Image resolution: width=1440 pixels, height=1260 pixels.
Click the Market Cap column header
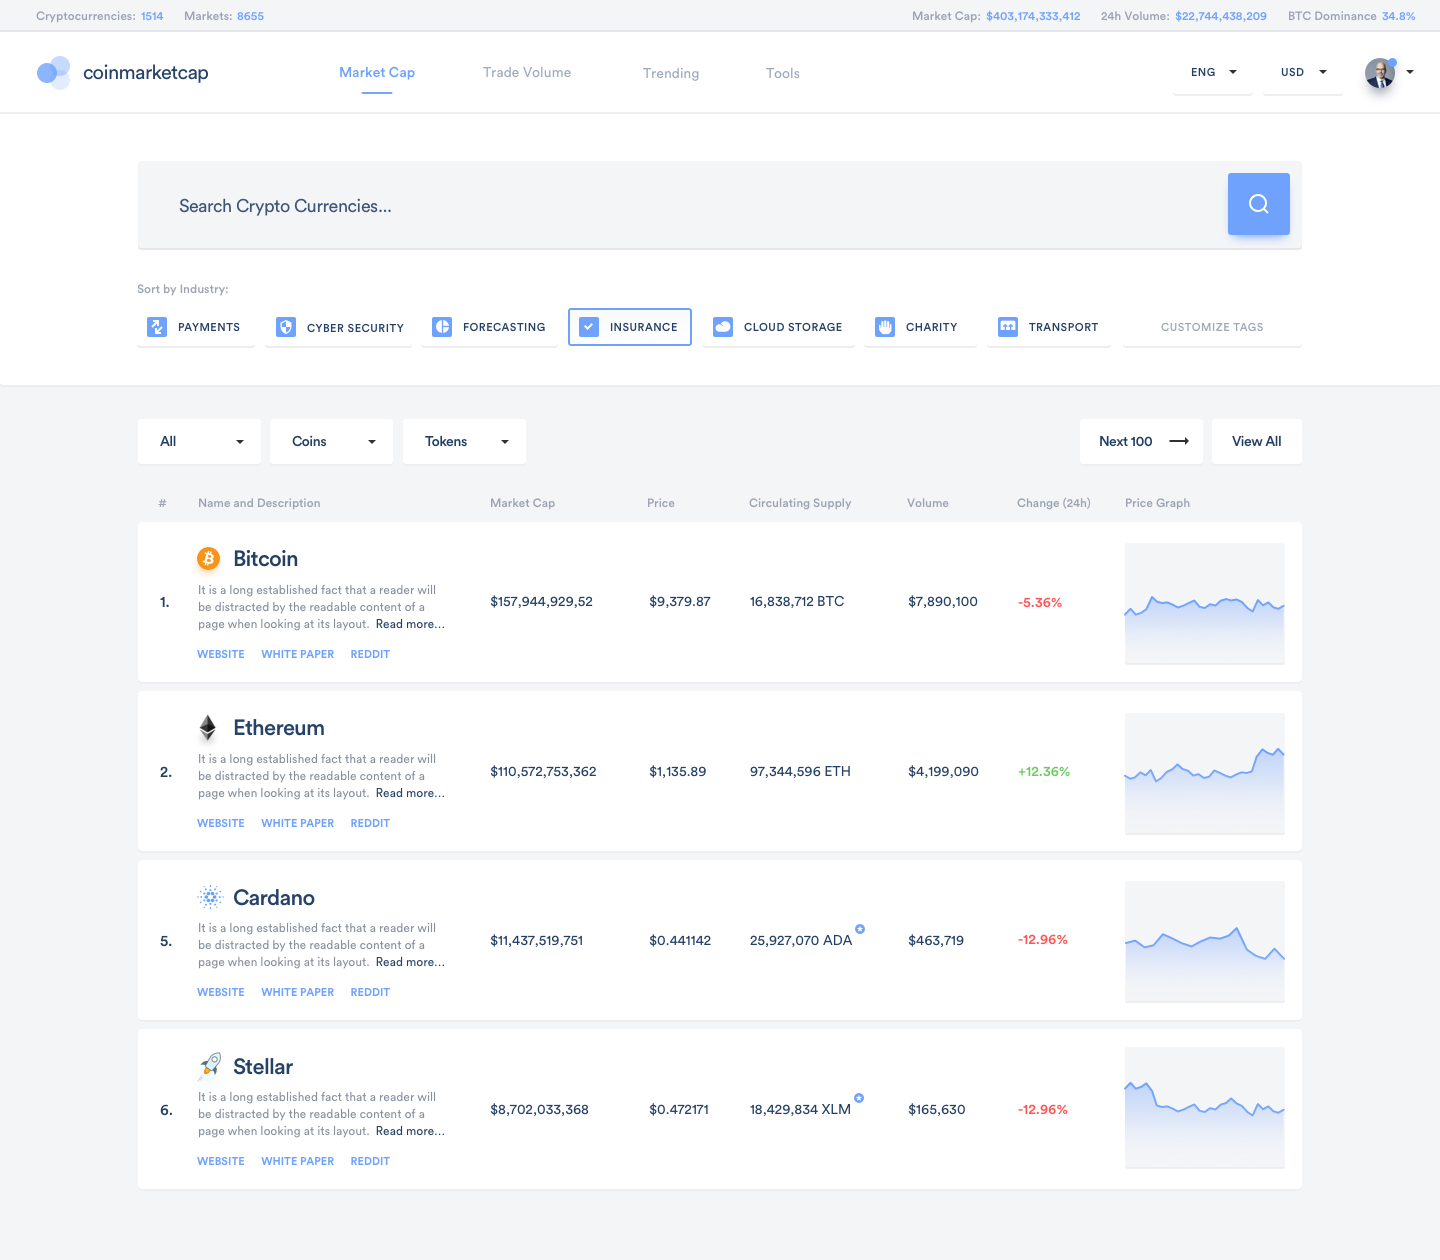point(522,503)
